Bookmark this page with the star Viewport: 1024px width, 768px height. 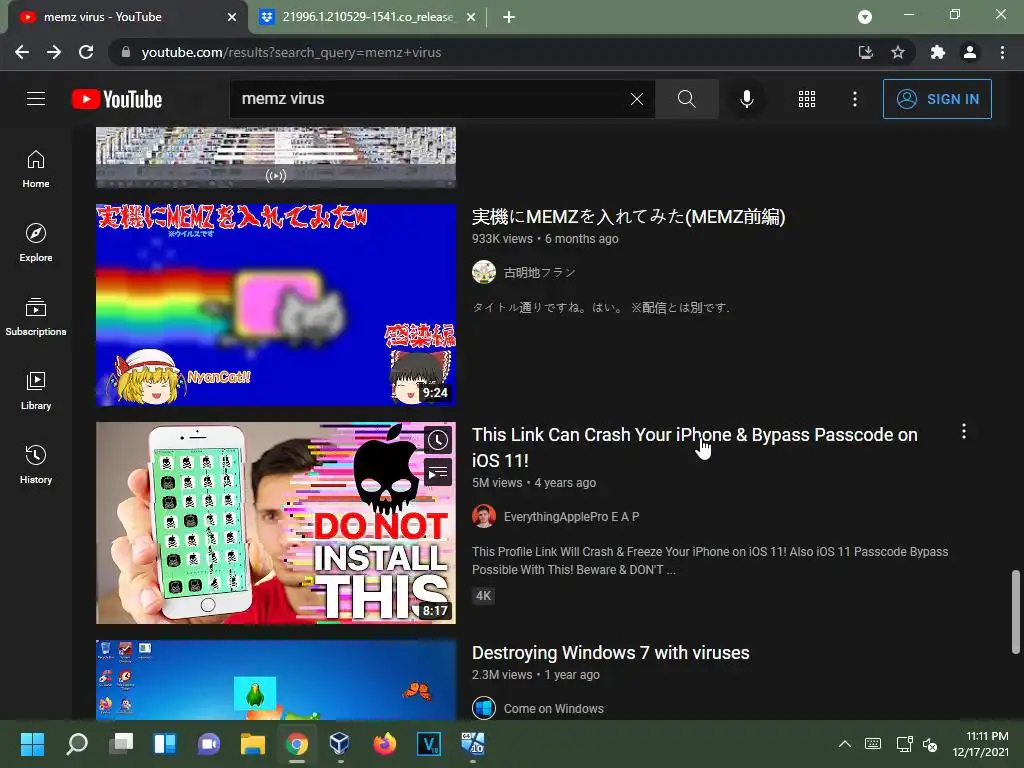click(898, 52)
